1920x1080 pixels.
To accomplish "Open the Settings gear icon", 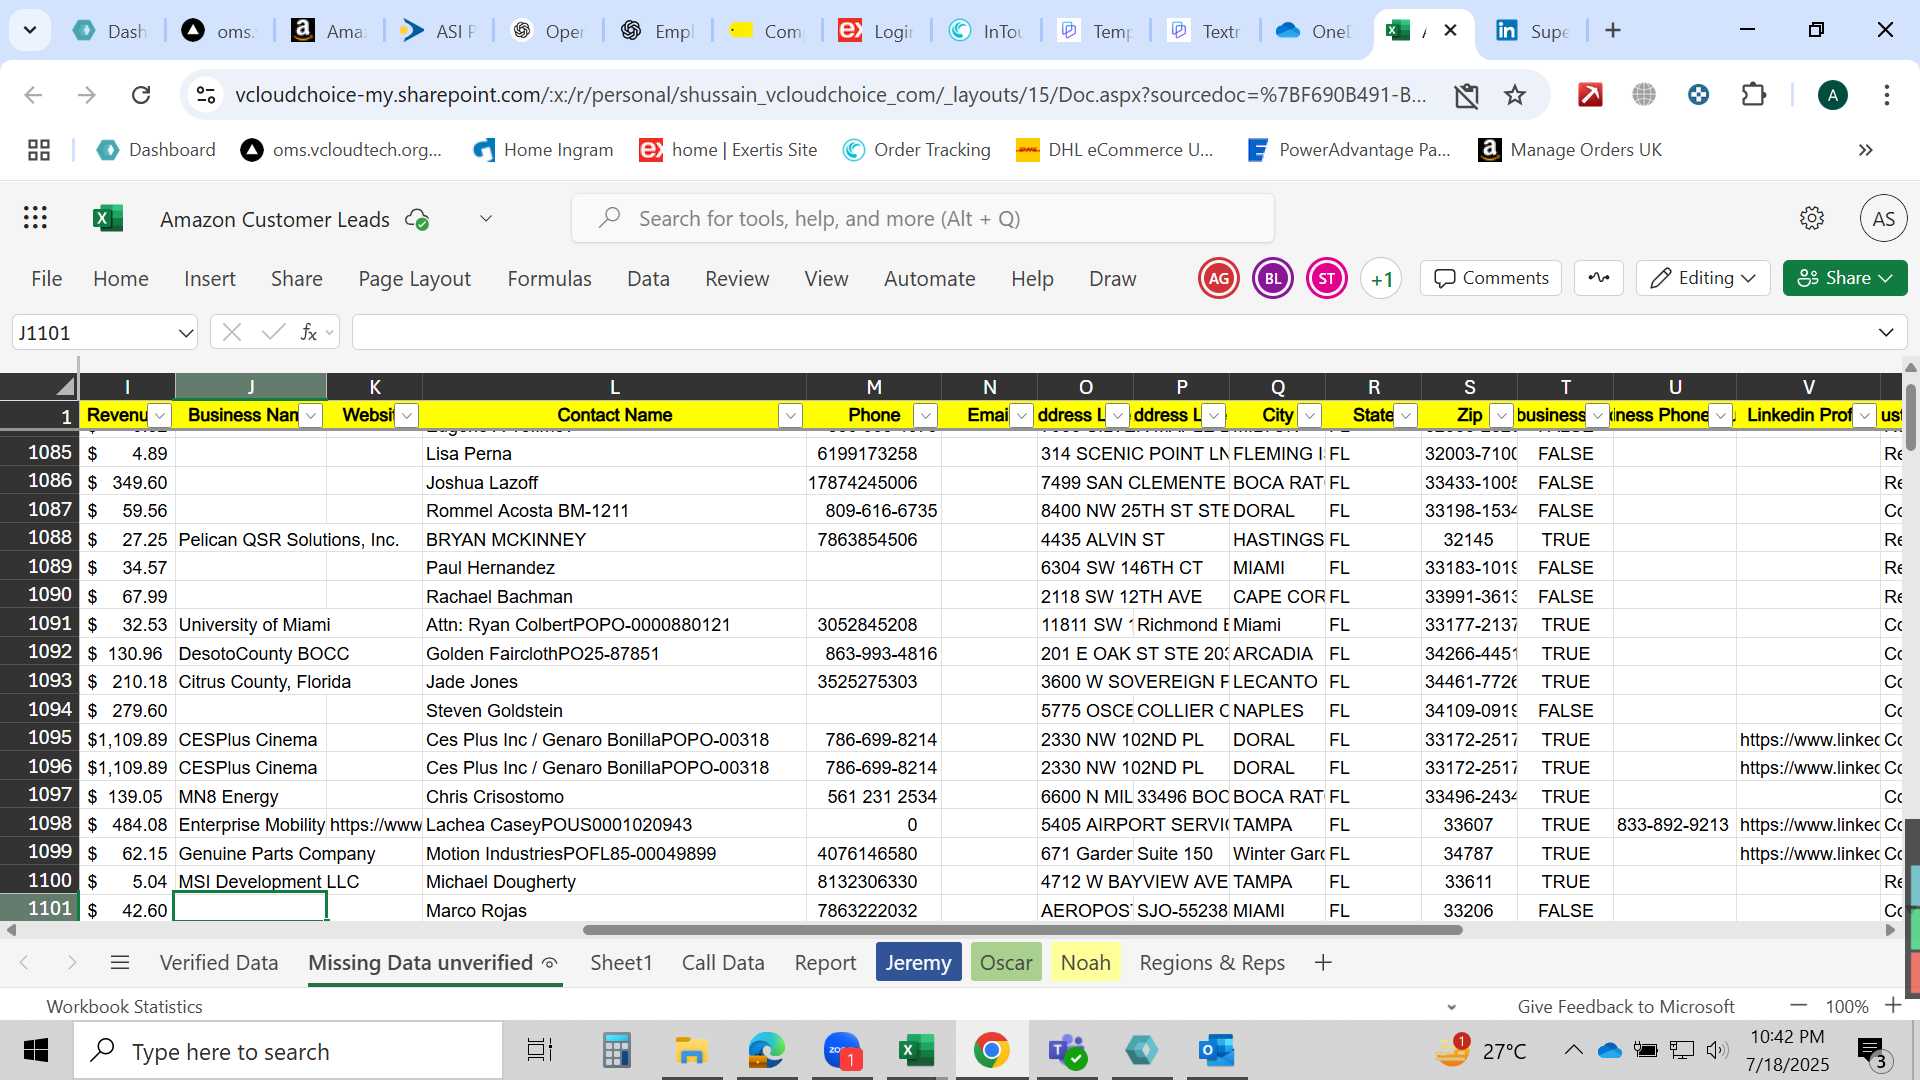I will point(1812,218).
